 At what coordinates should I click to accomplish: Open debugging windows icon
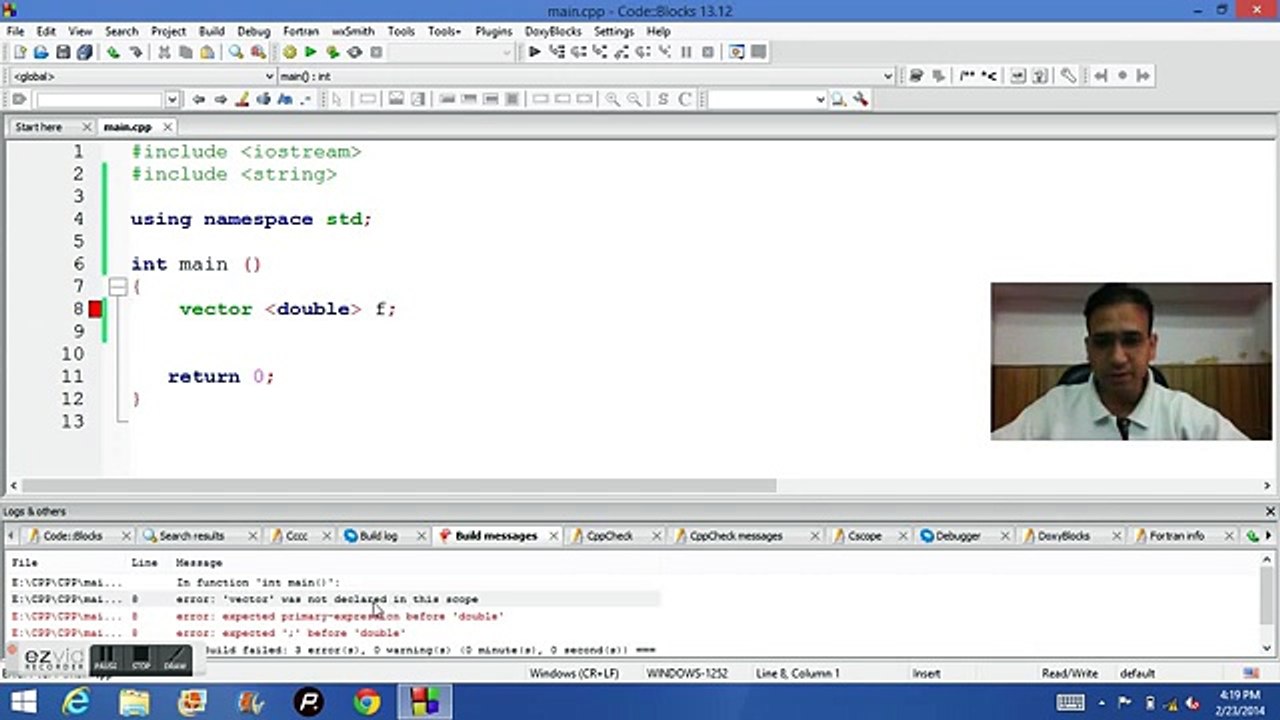[x=737, y=52]
